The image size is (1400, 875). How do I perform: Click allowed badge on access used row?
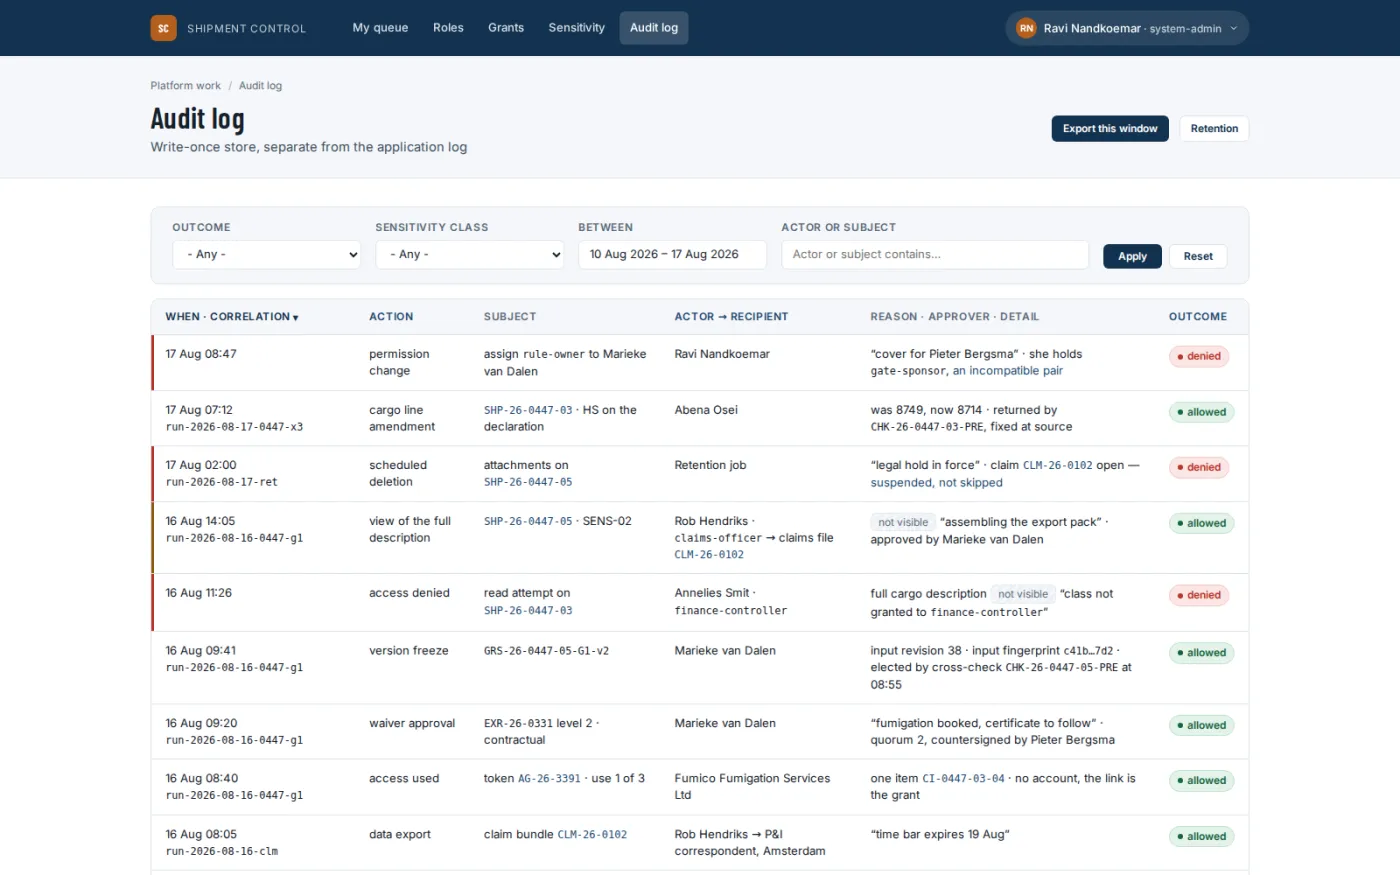pyautogui.click(x=1201, y=781)
